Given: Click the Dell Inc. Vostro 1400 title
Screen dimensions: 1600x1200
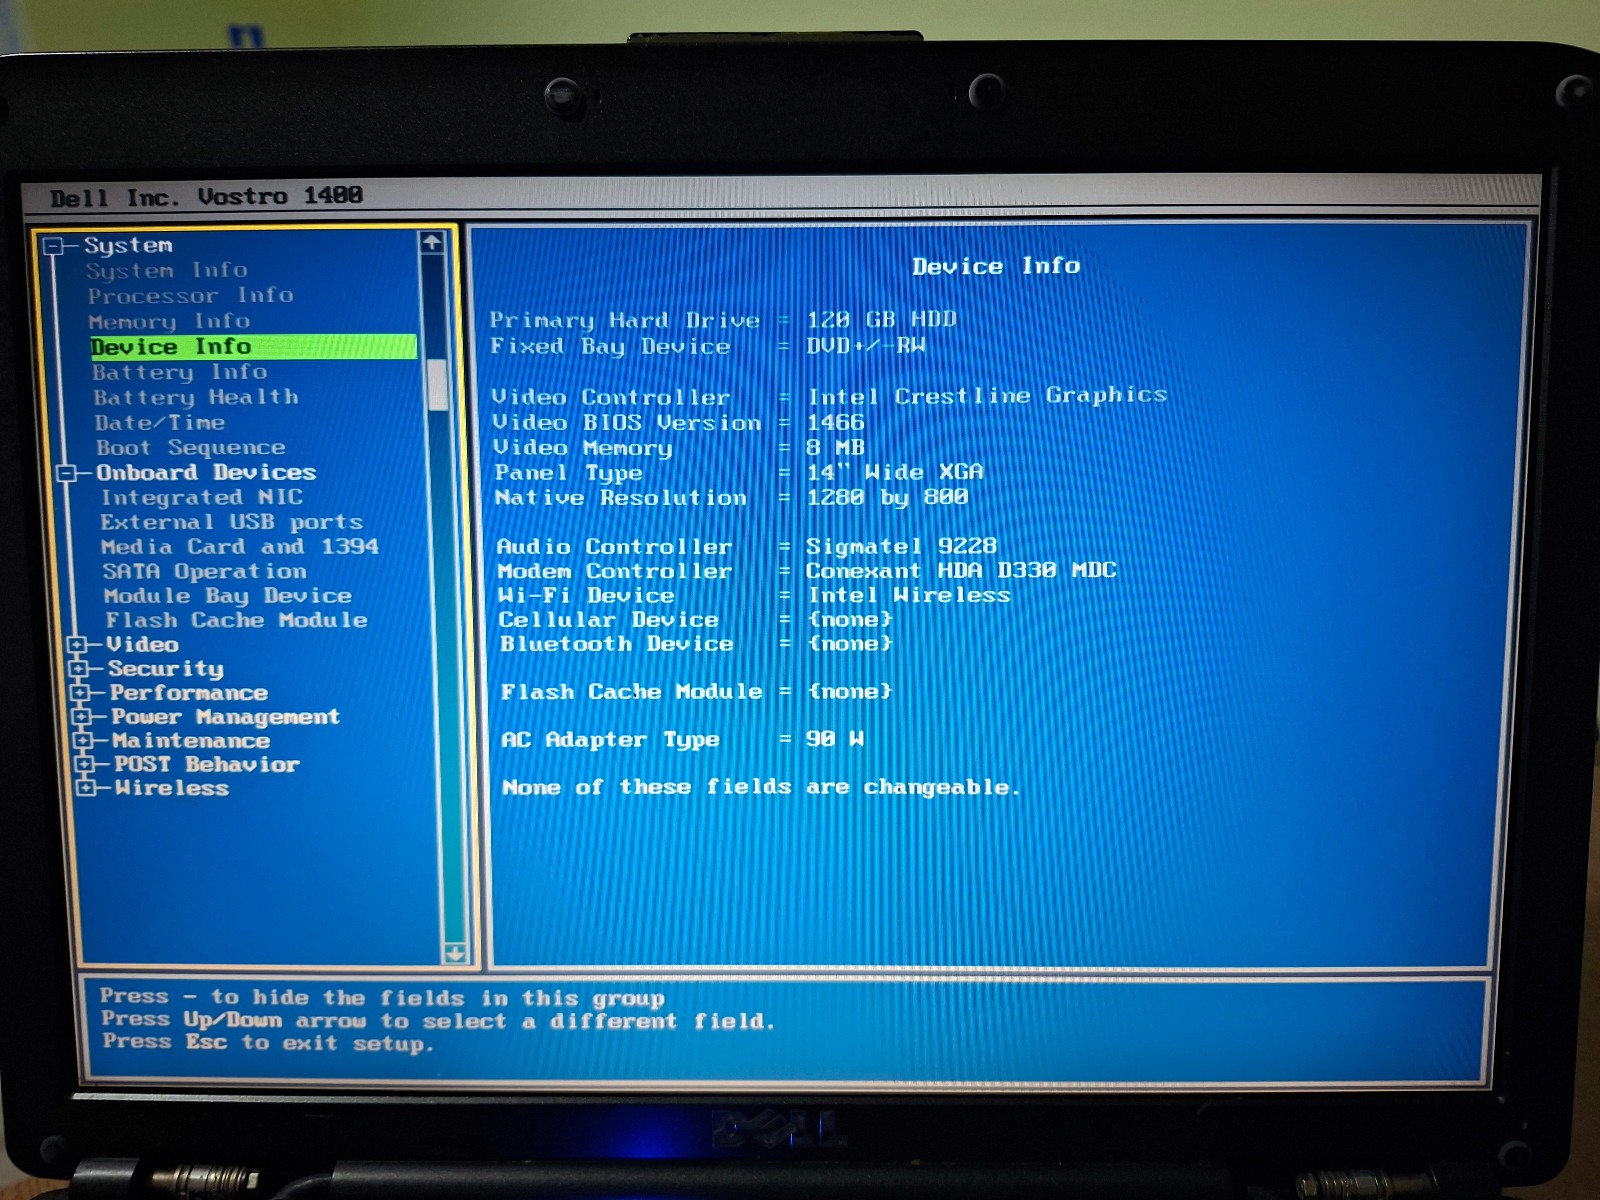Looking at the screenshot, I should (x=207, y=197).
